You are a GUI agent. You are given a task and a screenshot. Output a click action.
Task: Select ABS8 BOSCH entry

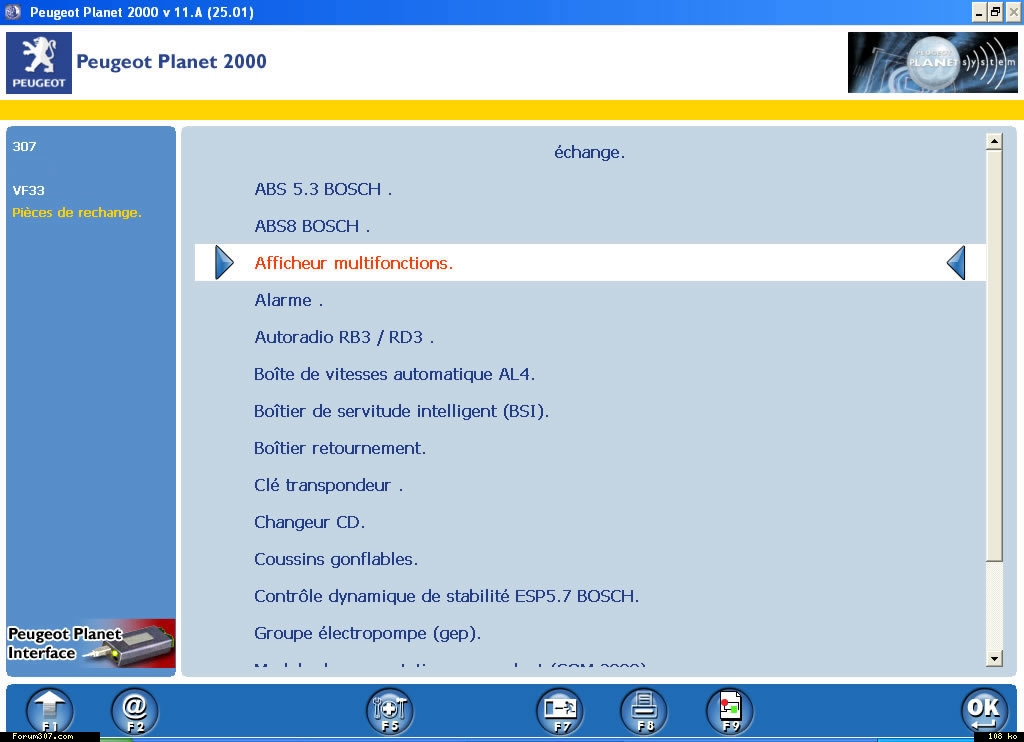tap(312, 226)
